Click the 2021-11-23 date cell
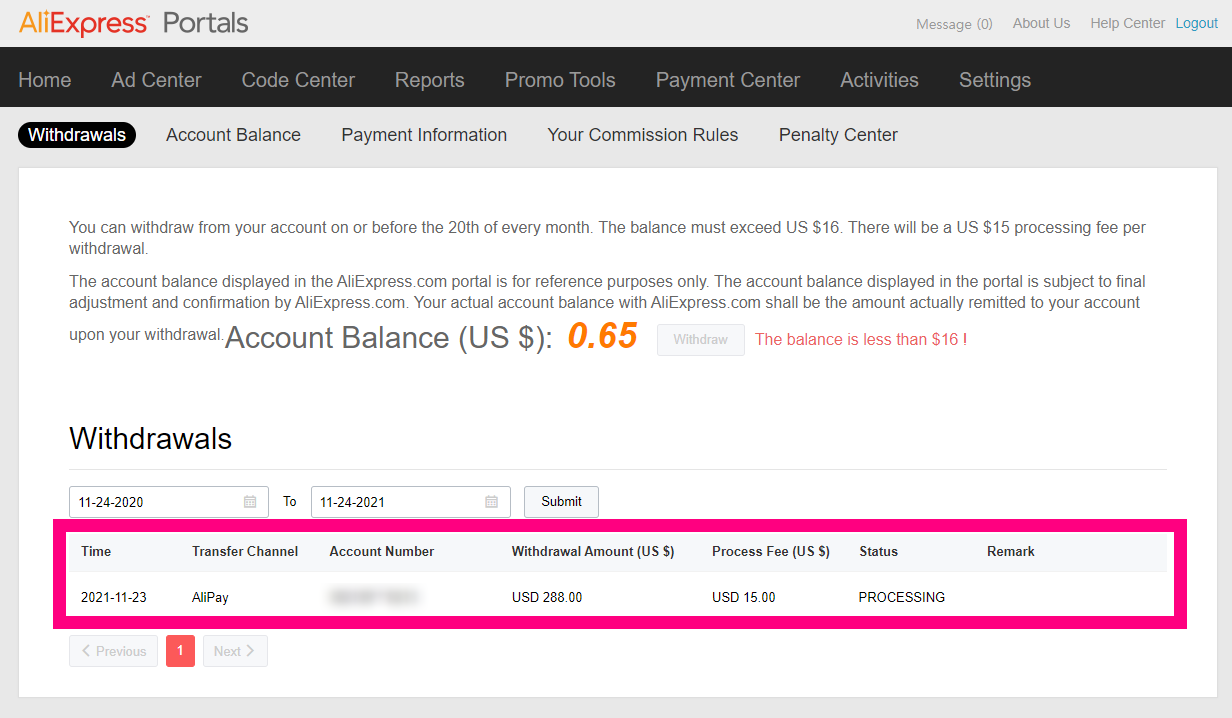This screenshot has height=718, width=1232. tap(114, 598)
